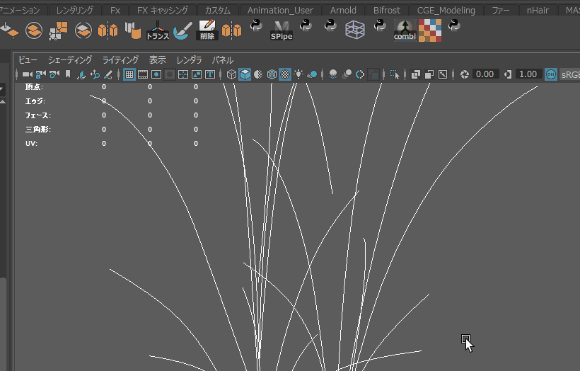Toggle screen space ambient occlusion
The width and height of the screenshot is (580, 371).
pos(333,74)
